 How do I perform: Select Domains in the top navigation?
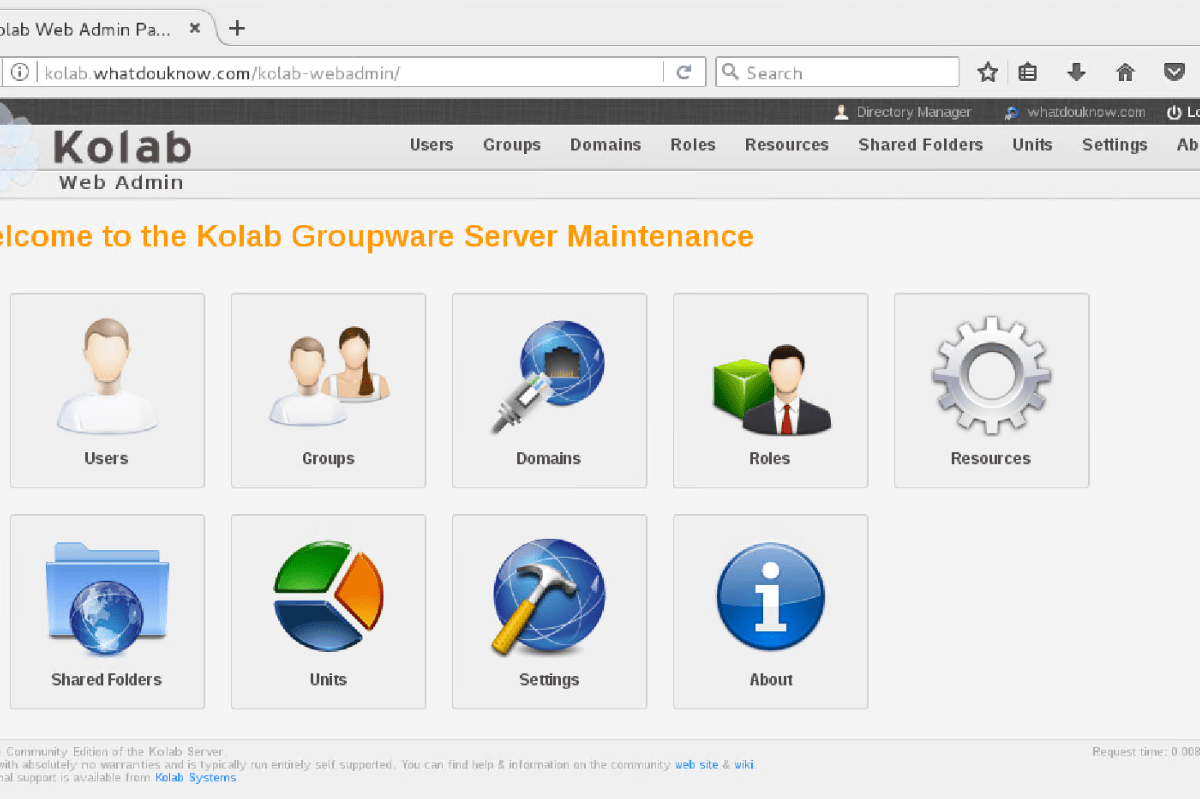605,145
